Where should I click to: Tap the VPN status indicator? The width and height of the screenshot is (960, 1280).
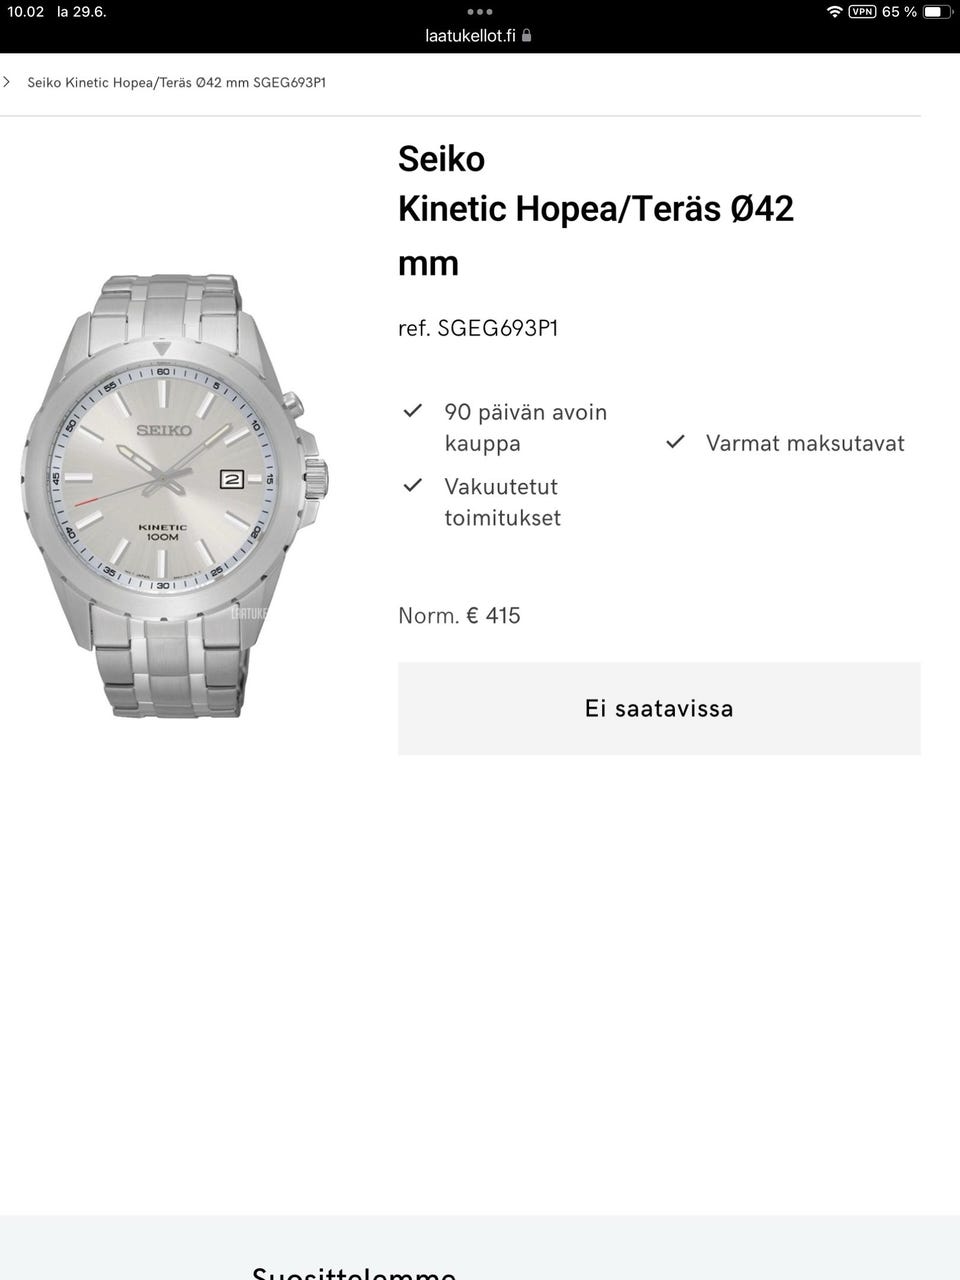[862, 12]
